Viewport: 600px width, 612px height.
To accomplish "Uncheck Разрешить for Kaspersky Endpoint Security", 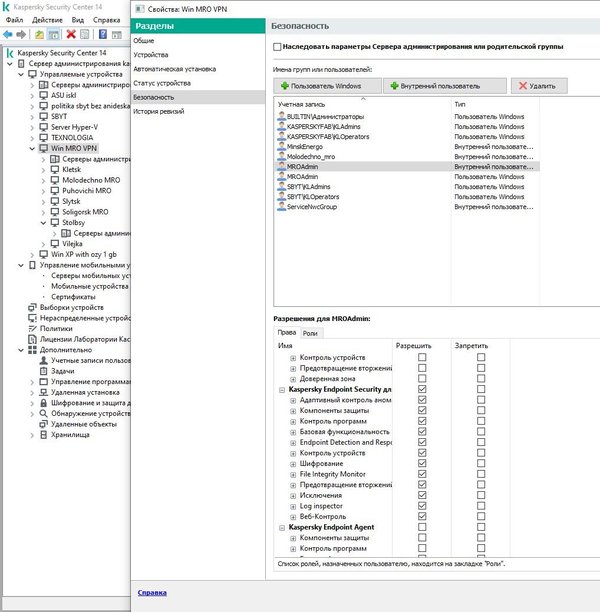I will 422,389.
